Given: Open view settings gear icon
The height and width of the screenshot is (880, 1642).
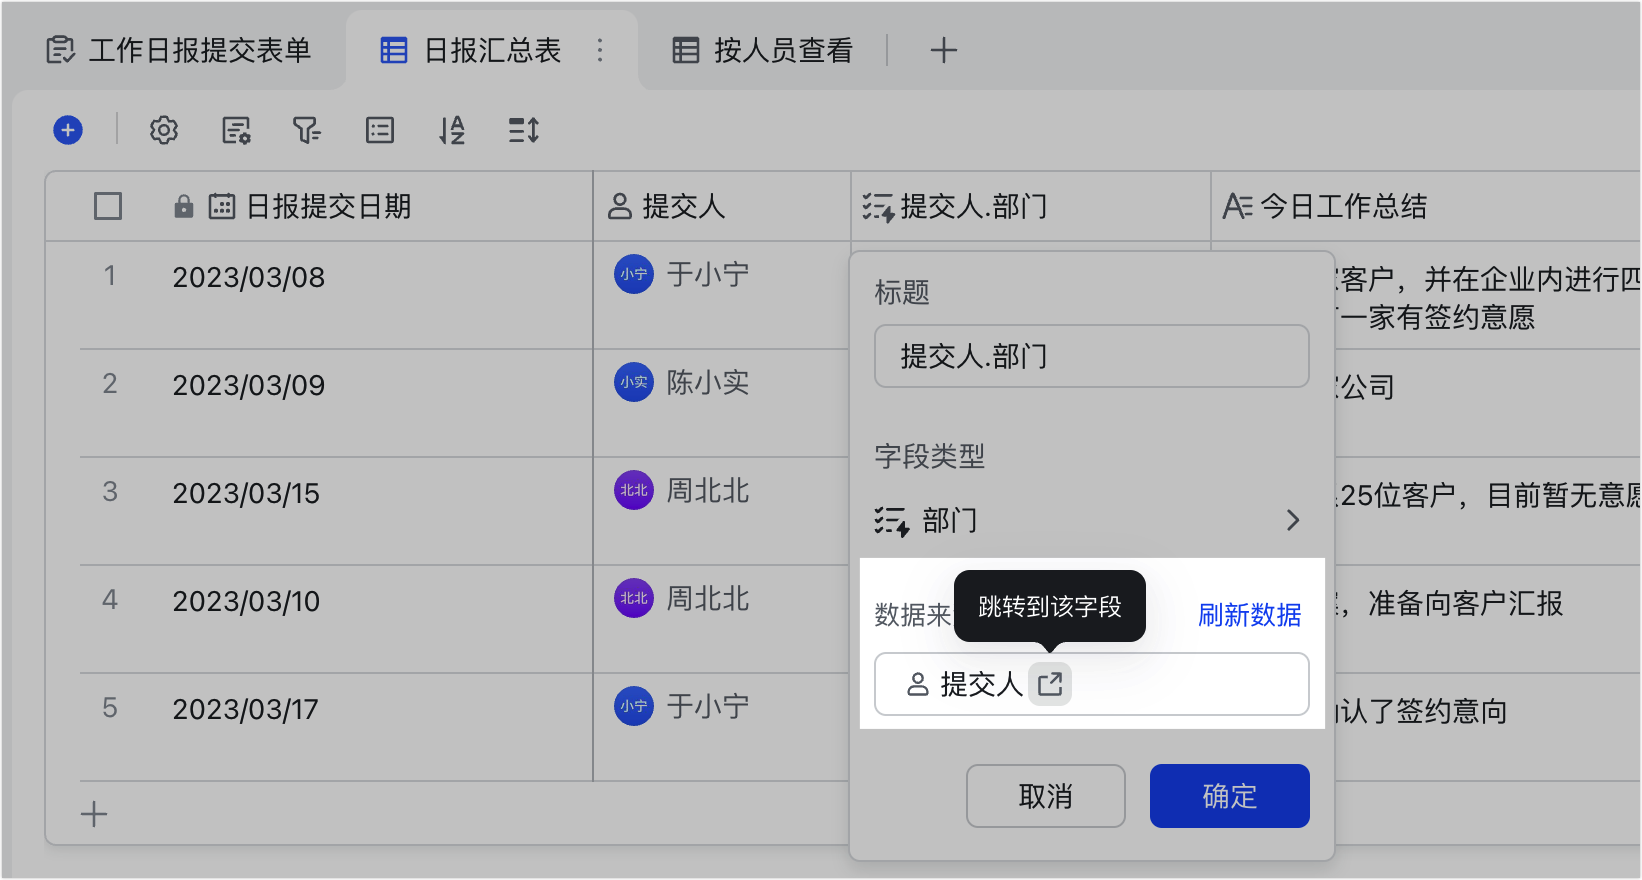Looking at the screenshot, I should tap(164, 130).
